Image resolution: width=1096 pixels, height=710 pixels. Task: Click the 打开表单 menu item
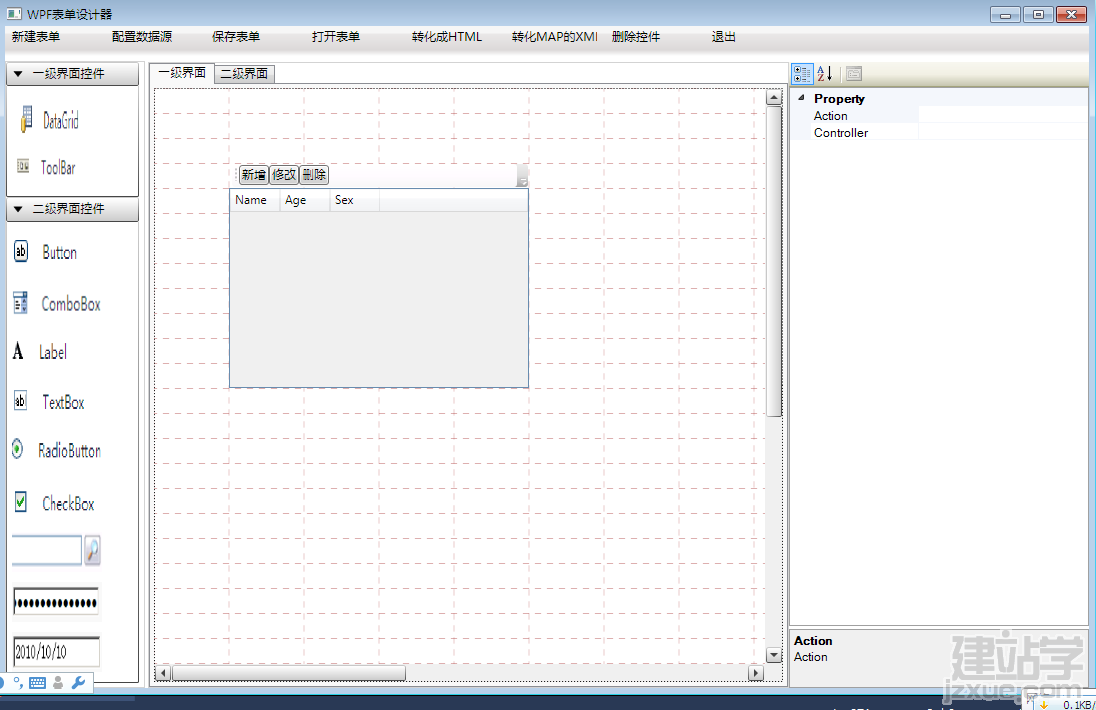pyautogui.click(x=336, y=36)
